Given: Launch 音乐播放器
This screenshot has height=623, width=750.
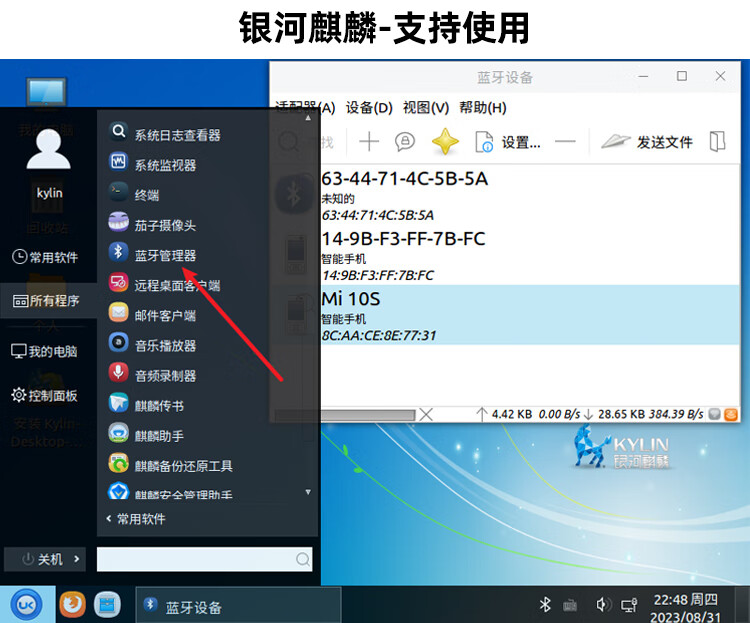Looking at the screenshot, I should tap(153, 345).
